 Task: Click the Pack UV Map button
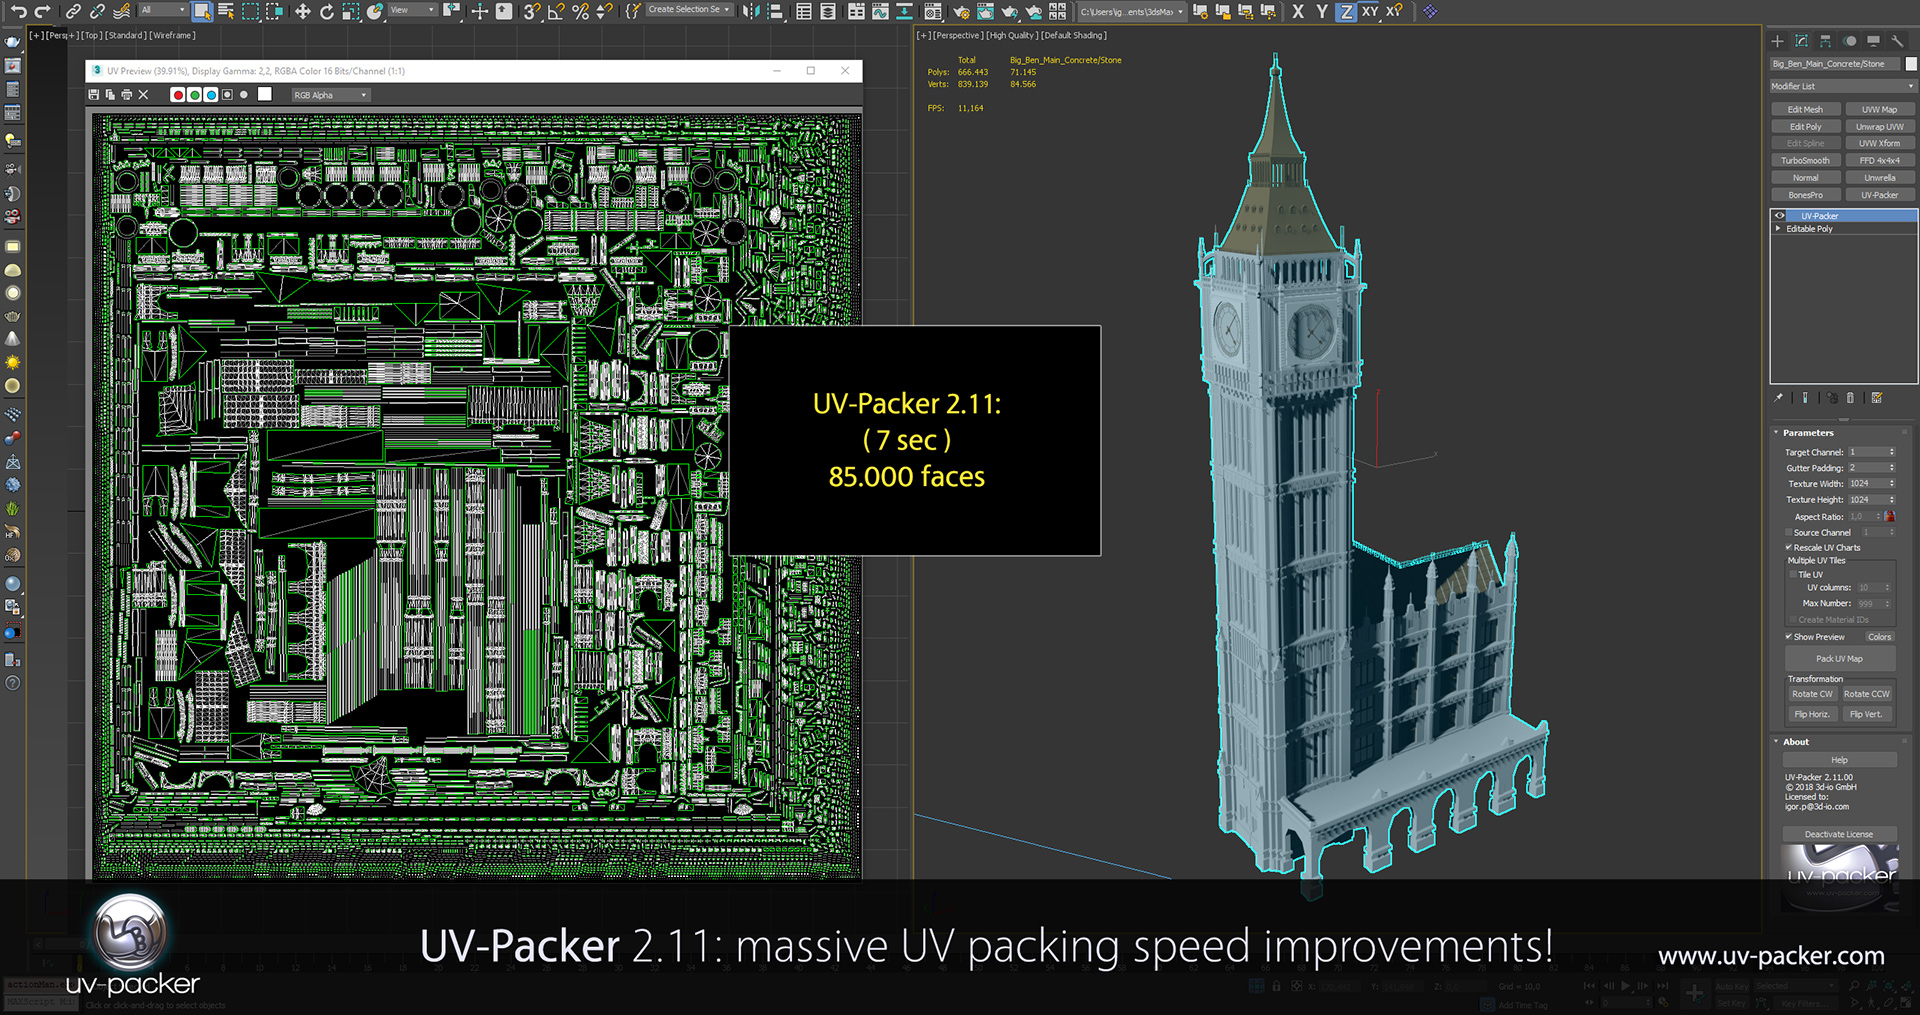coord(1840,659)
